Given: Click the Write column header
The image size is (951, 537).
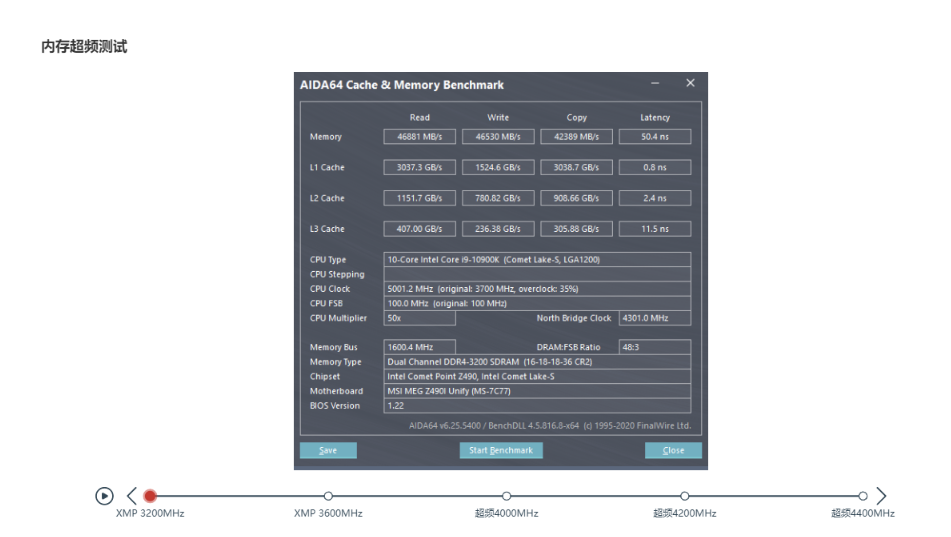Looking at the screenshot, I should (x=498, y=118).
